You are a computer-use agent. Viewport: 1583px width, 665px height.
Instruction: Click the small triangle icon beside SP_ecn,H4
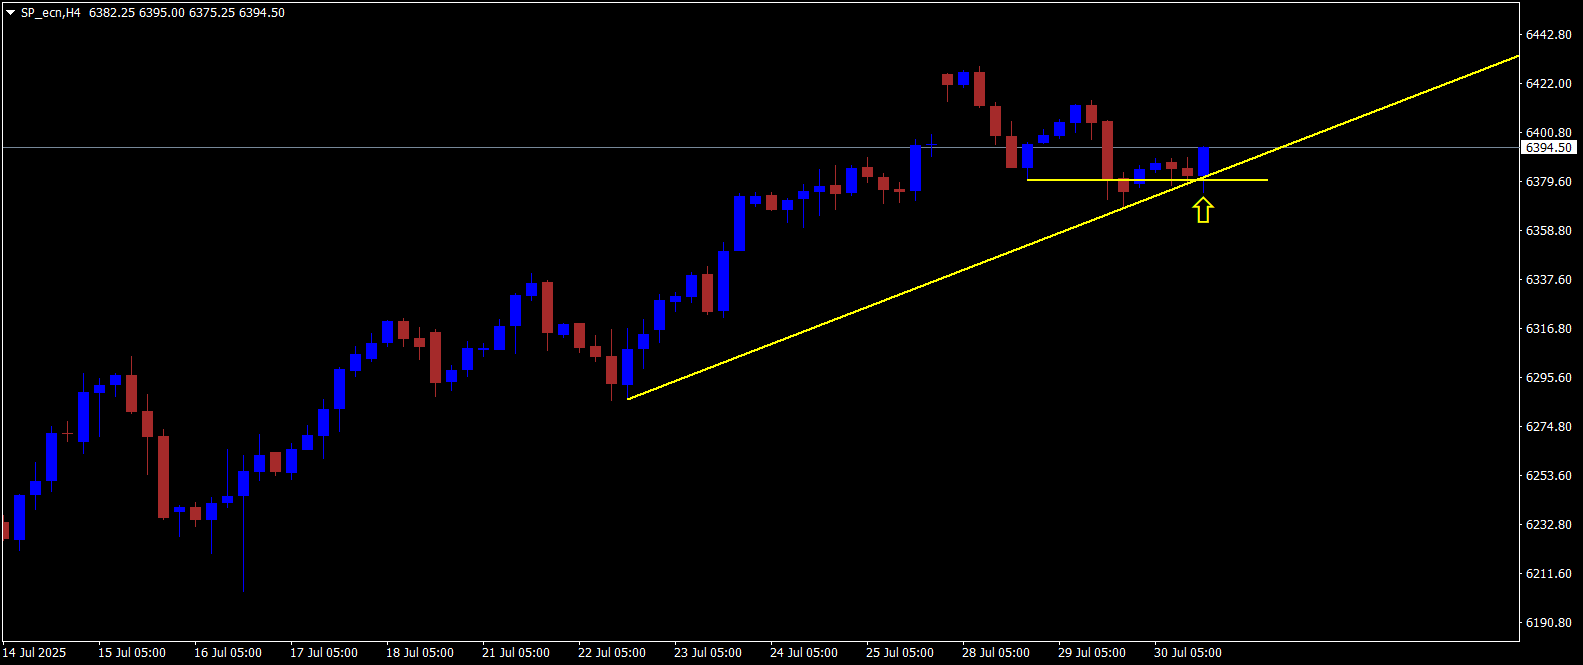click(10, 13)
